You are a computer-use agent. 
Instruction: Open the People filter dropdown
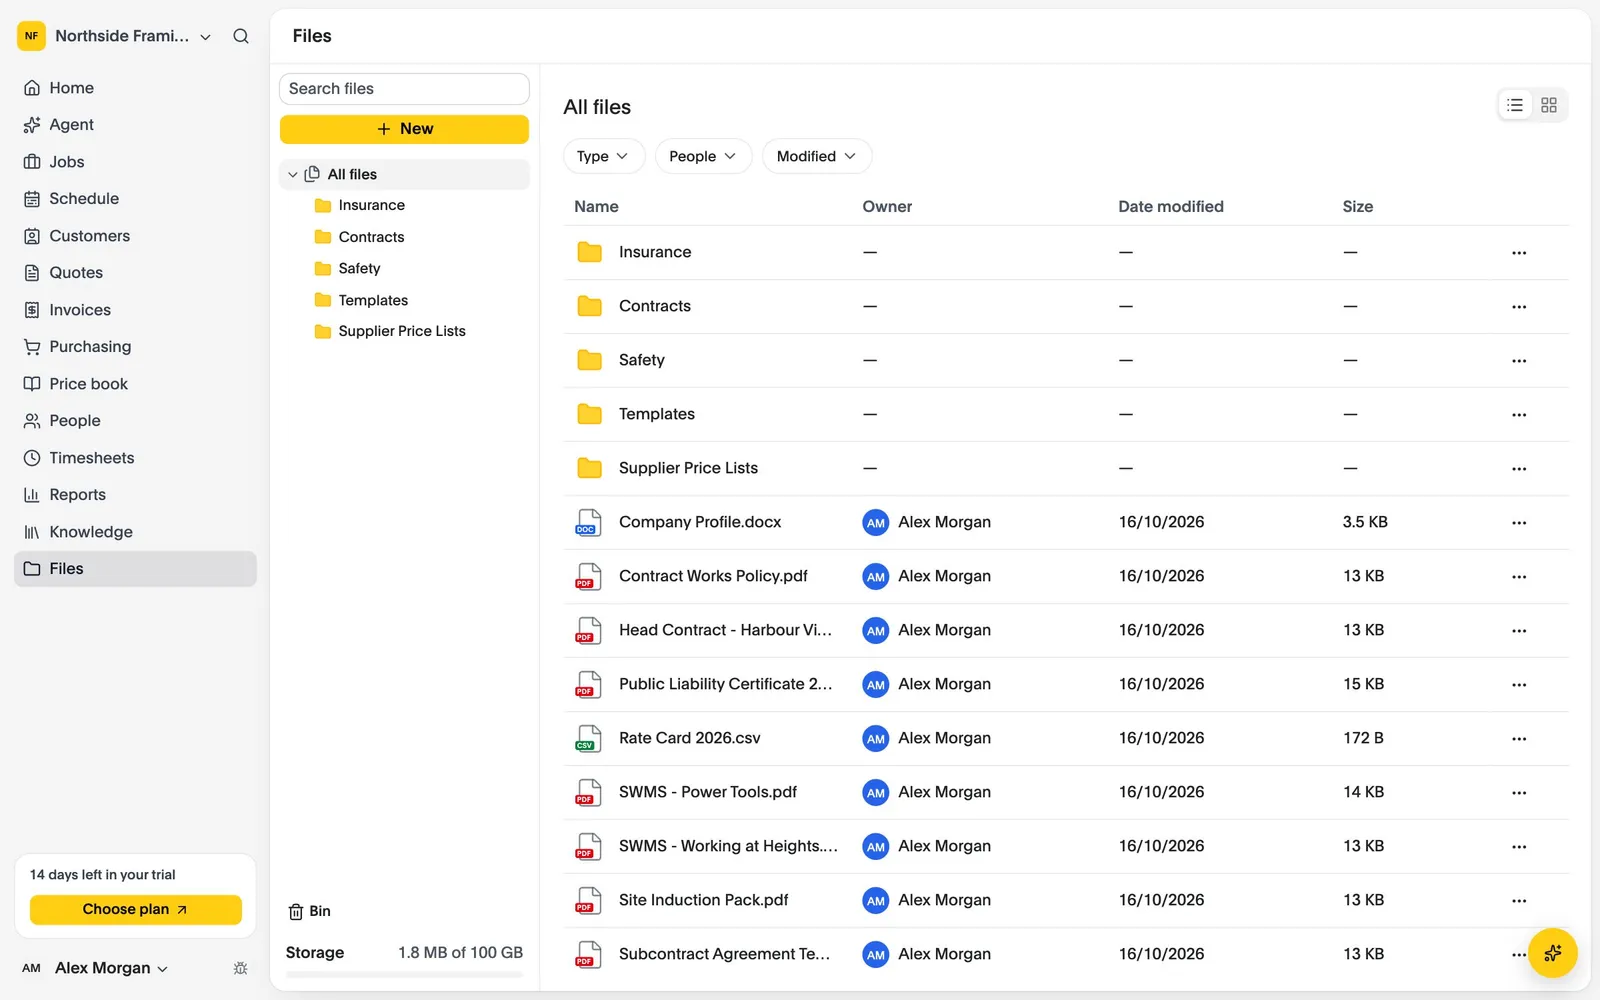tap(703, 156)
